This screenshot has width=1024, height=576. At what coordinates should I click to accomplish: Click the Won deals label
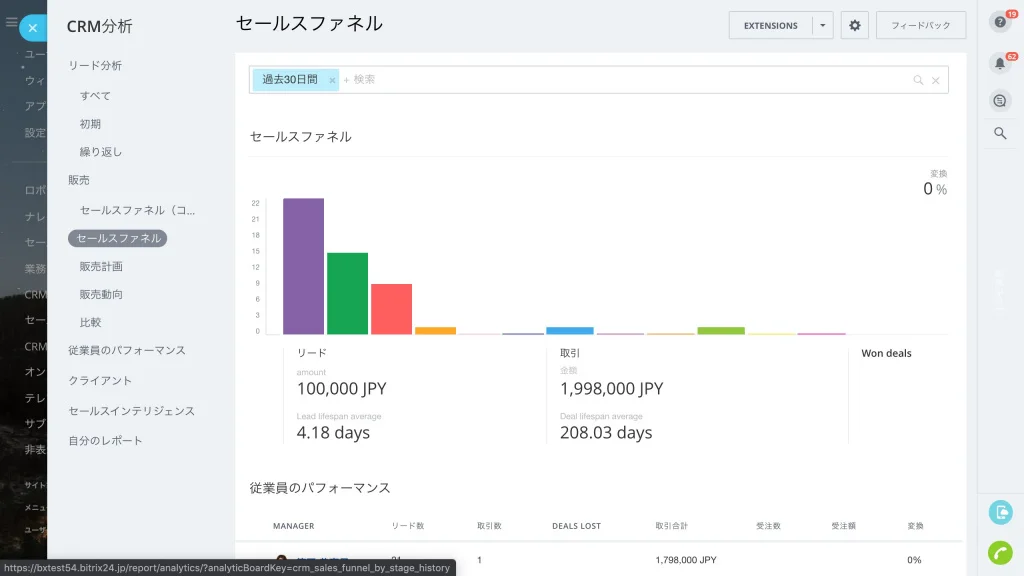(886, 353)
